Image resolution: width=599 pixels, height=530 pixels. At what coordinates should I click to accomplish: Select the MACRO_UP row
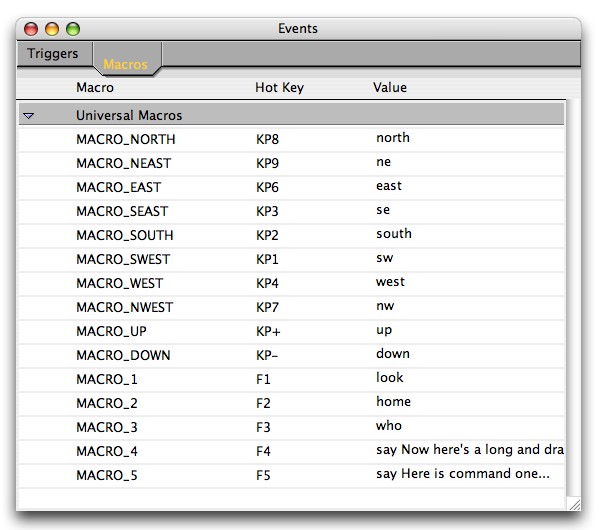[x=291, y=331]
